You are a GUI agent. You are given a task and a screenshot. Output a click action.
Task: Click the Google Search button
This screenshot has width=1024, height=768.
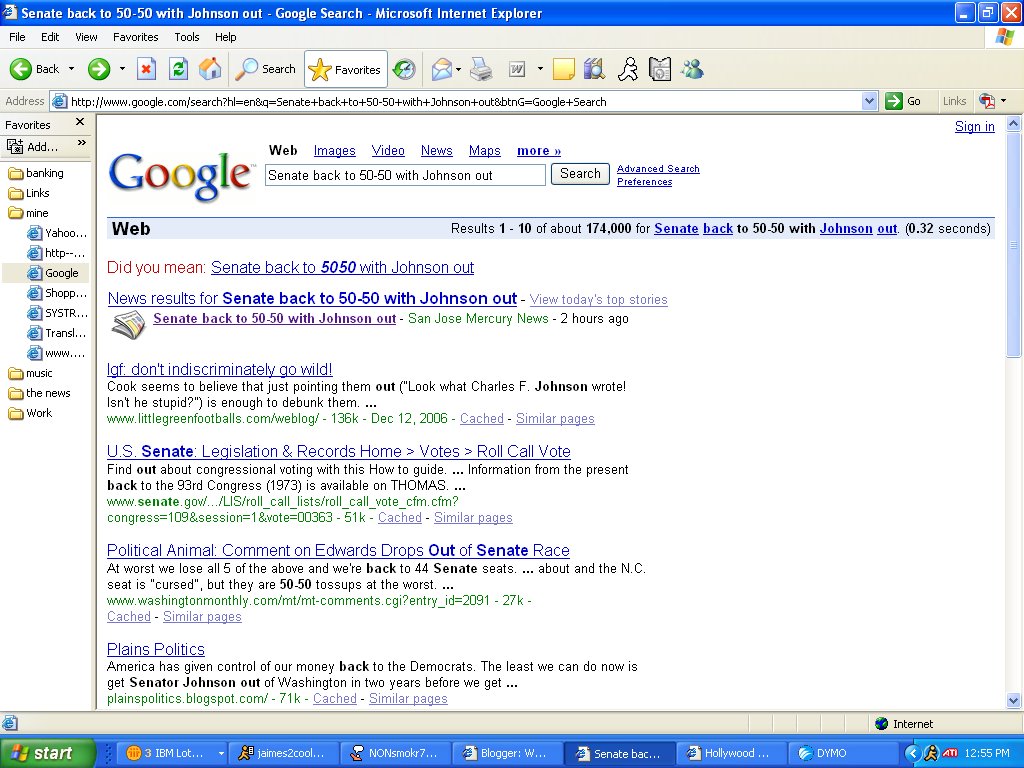pyautogui.click(x=580, y=174)
